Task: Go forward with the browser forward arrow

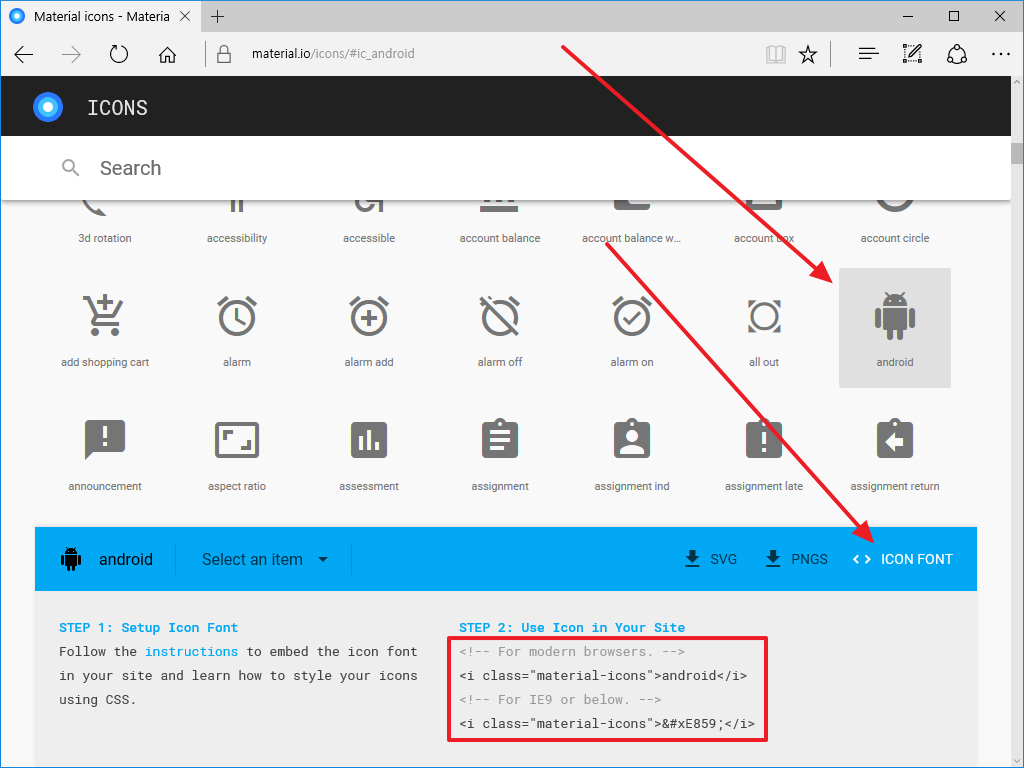Action: coord(71,54)
